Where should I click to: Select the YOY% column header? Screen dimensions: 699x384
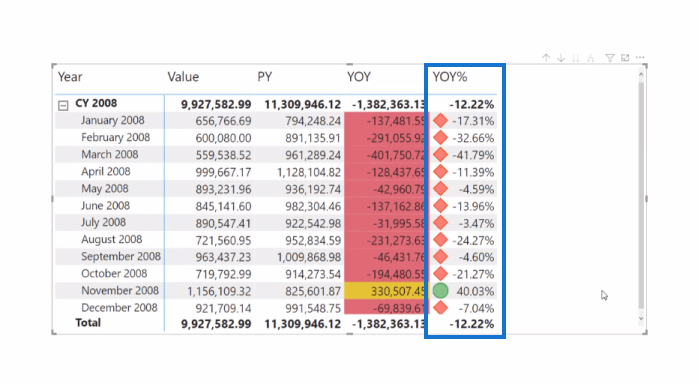click(x=450, y=77)
